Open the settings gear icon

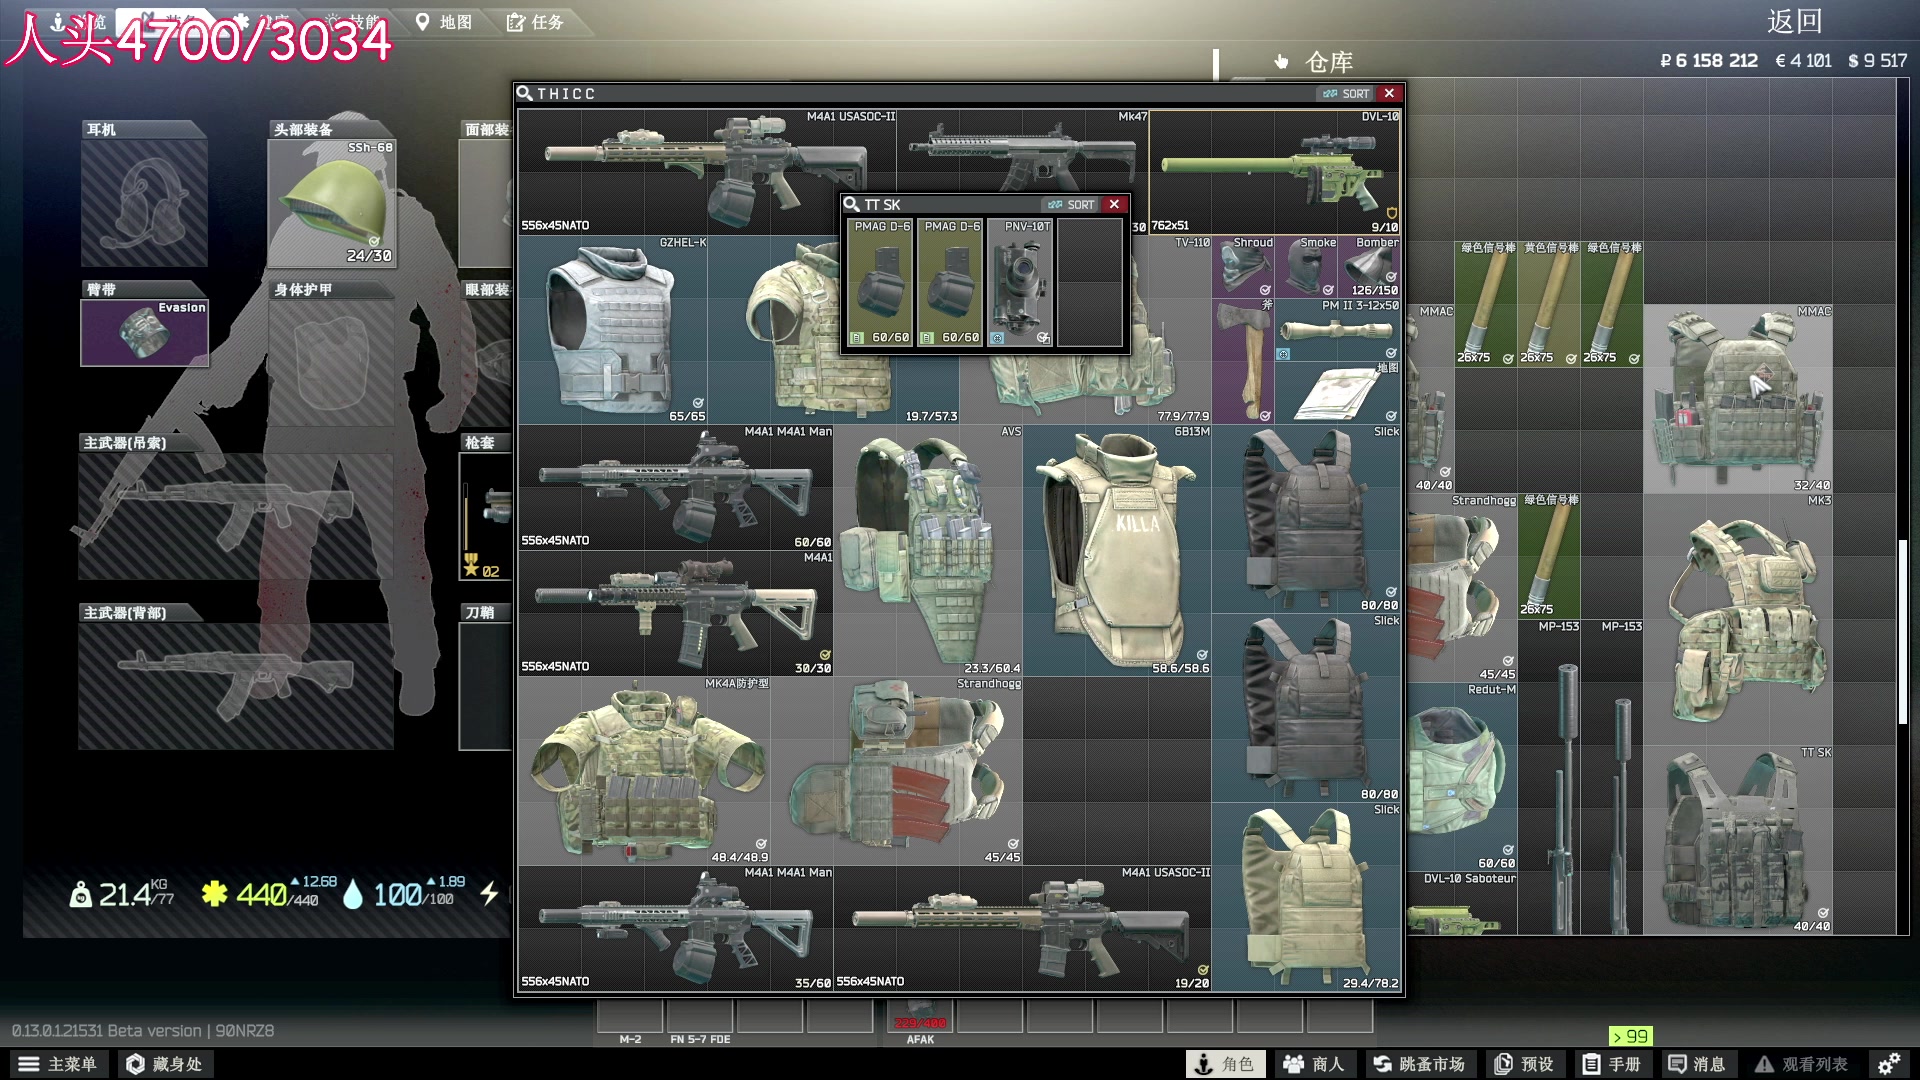(x=1888, y=1064)
